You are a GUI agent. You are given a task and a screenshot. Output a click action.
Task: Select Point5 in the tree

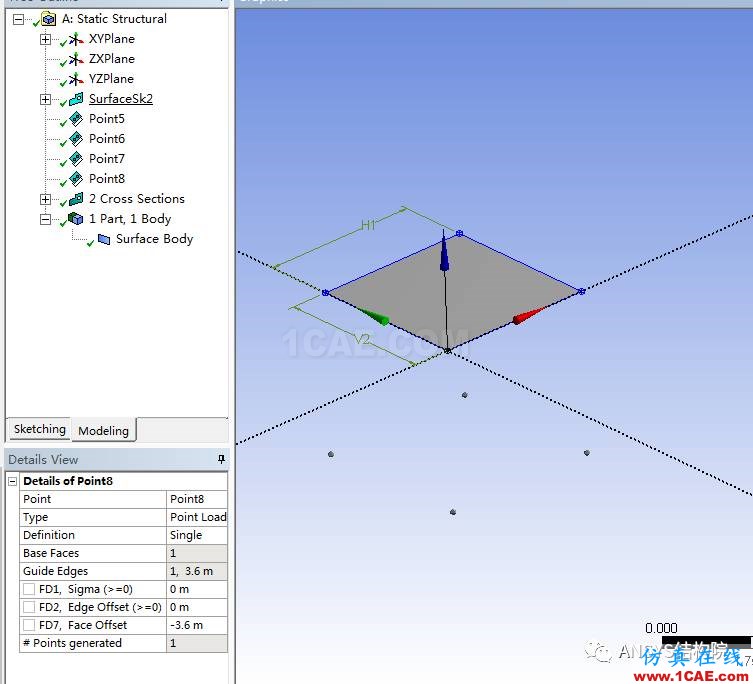pyautogui.click(x=107, y=119)
